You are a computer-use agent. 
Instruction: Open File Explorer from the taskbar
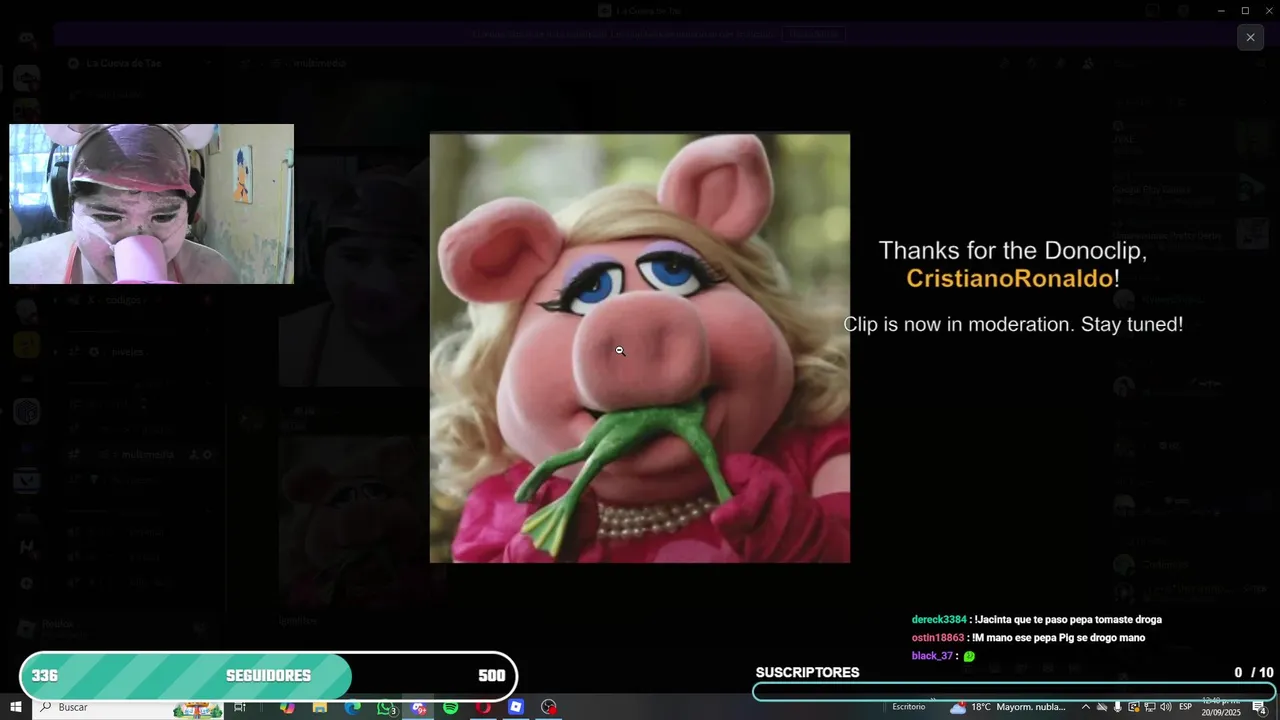pyautogui.click(x=320, y=707)
